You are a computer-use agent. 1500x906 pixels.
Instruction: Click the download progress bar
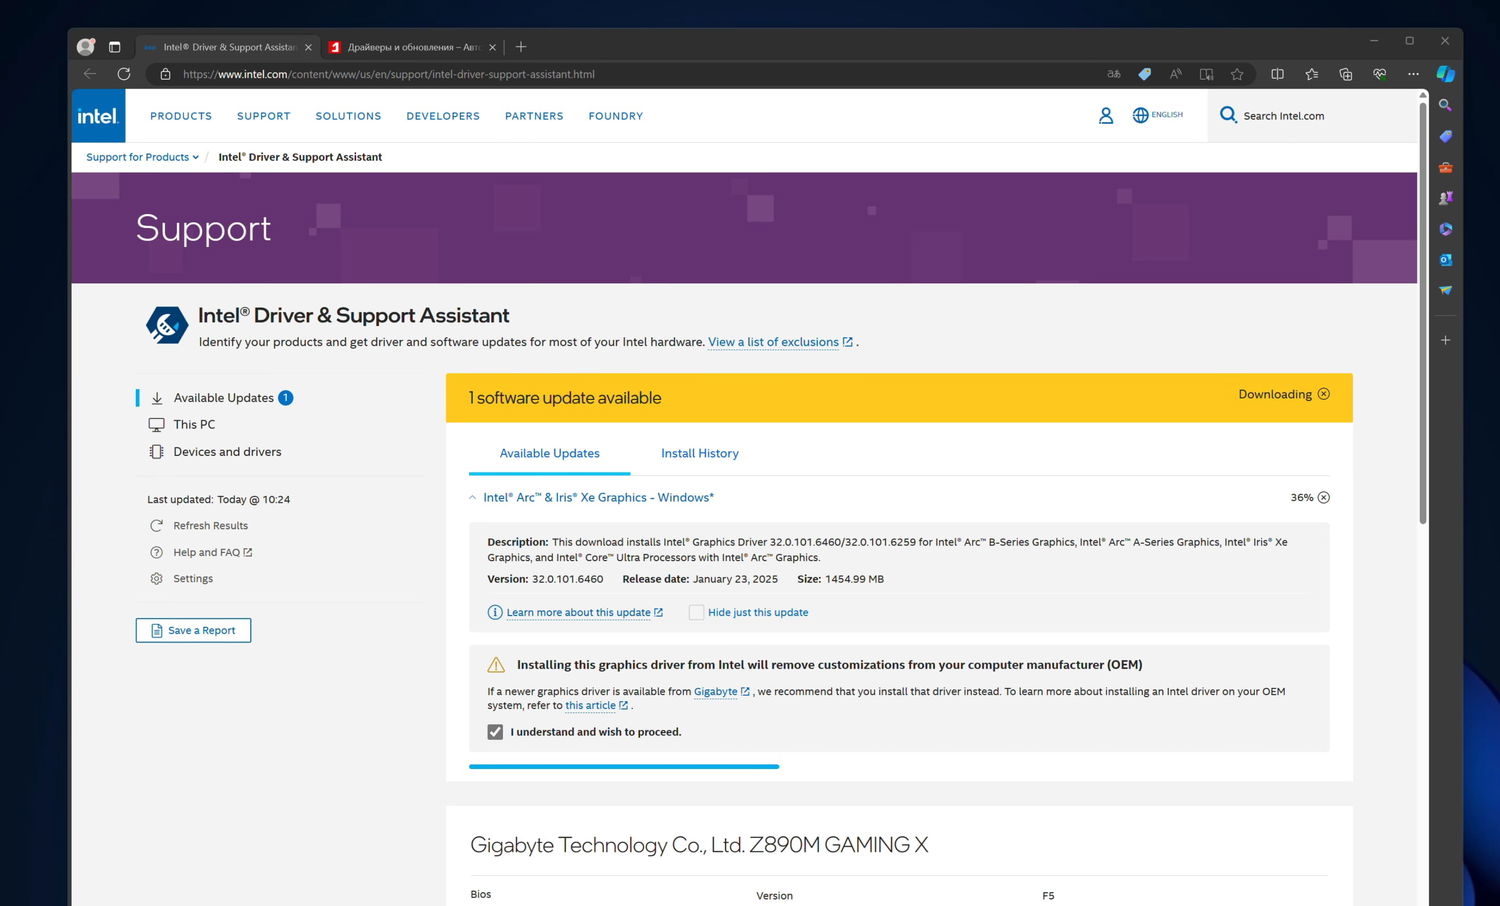point(624,767)
